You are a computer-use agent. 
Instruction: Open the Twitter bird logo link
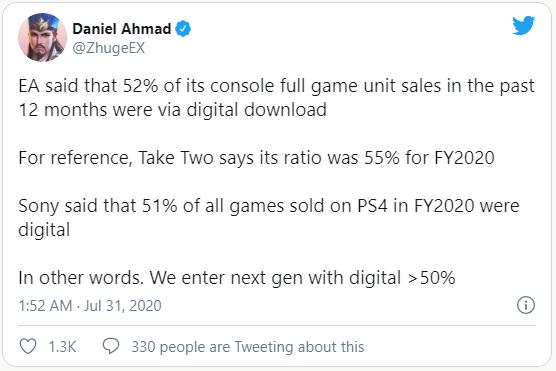523,25
